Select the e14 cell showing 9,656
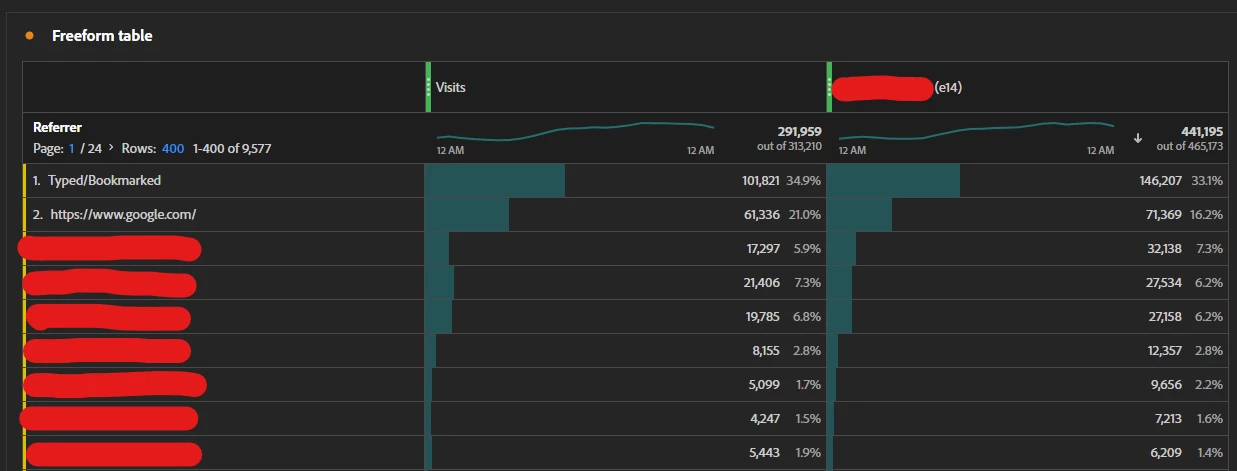 coord(1027,385)
